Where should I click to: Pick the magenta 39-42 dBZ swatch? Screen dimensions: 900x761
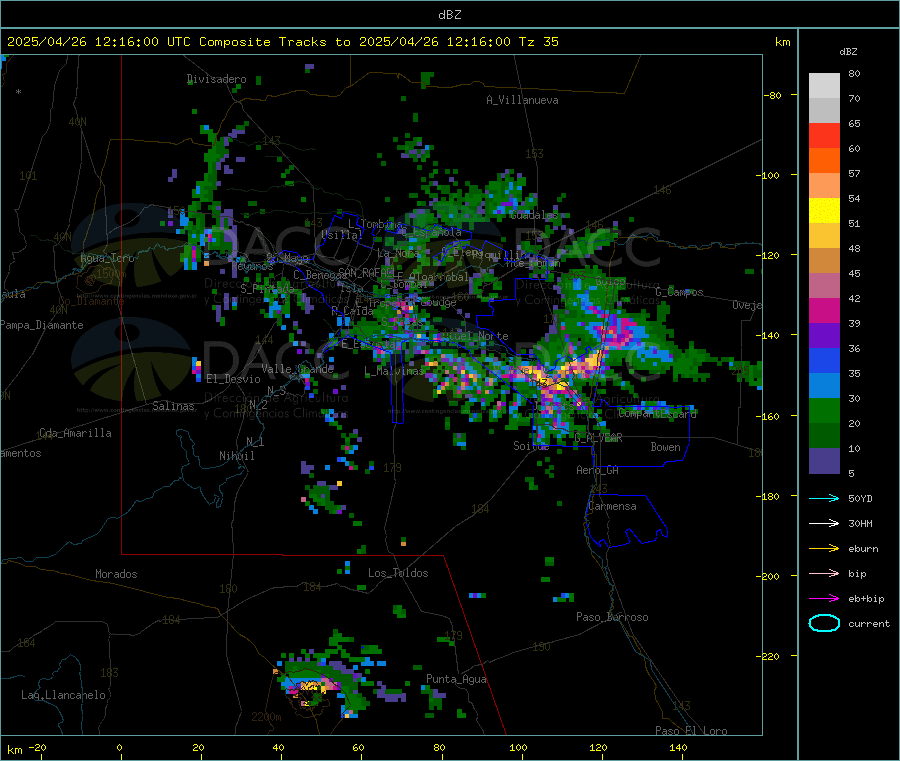pos(824,310)
